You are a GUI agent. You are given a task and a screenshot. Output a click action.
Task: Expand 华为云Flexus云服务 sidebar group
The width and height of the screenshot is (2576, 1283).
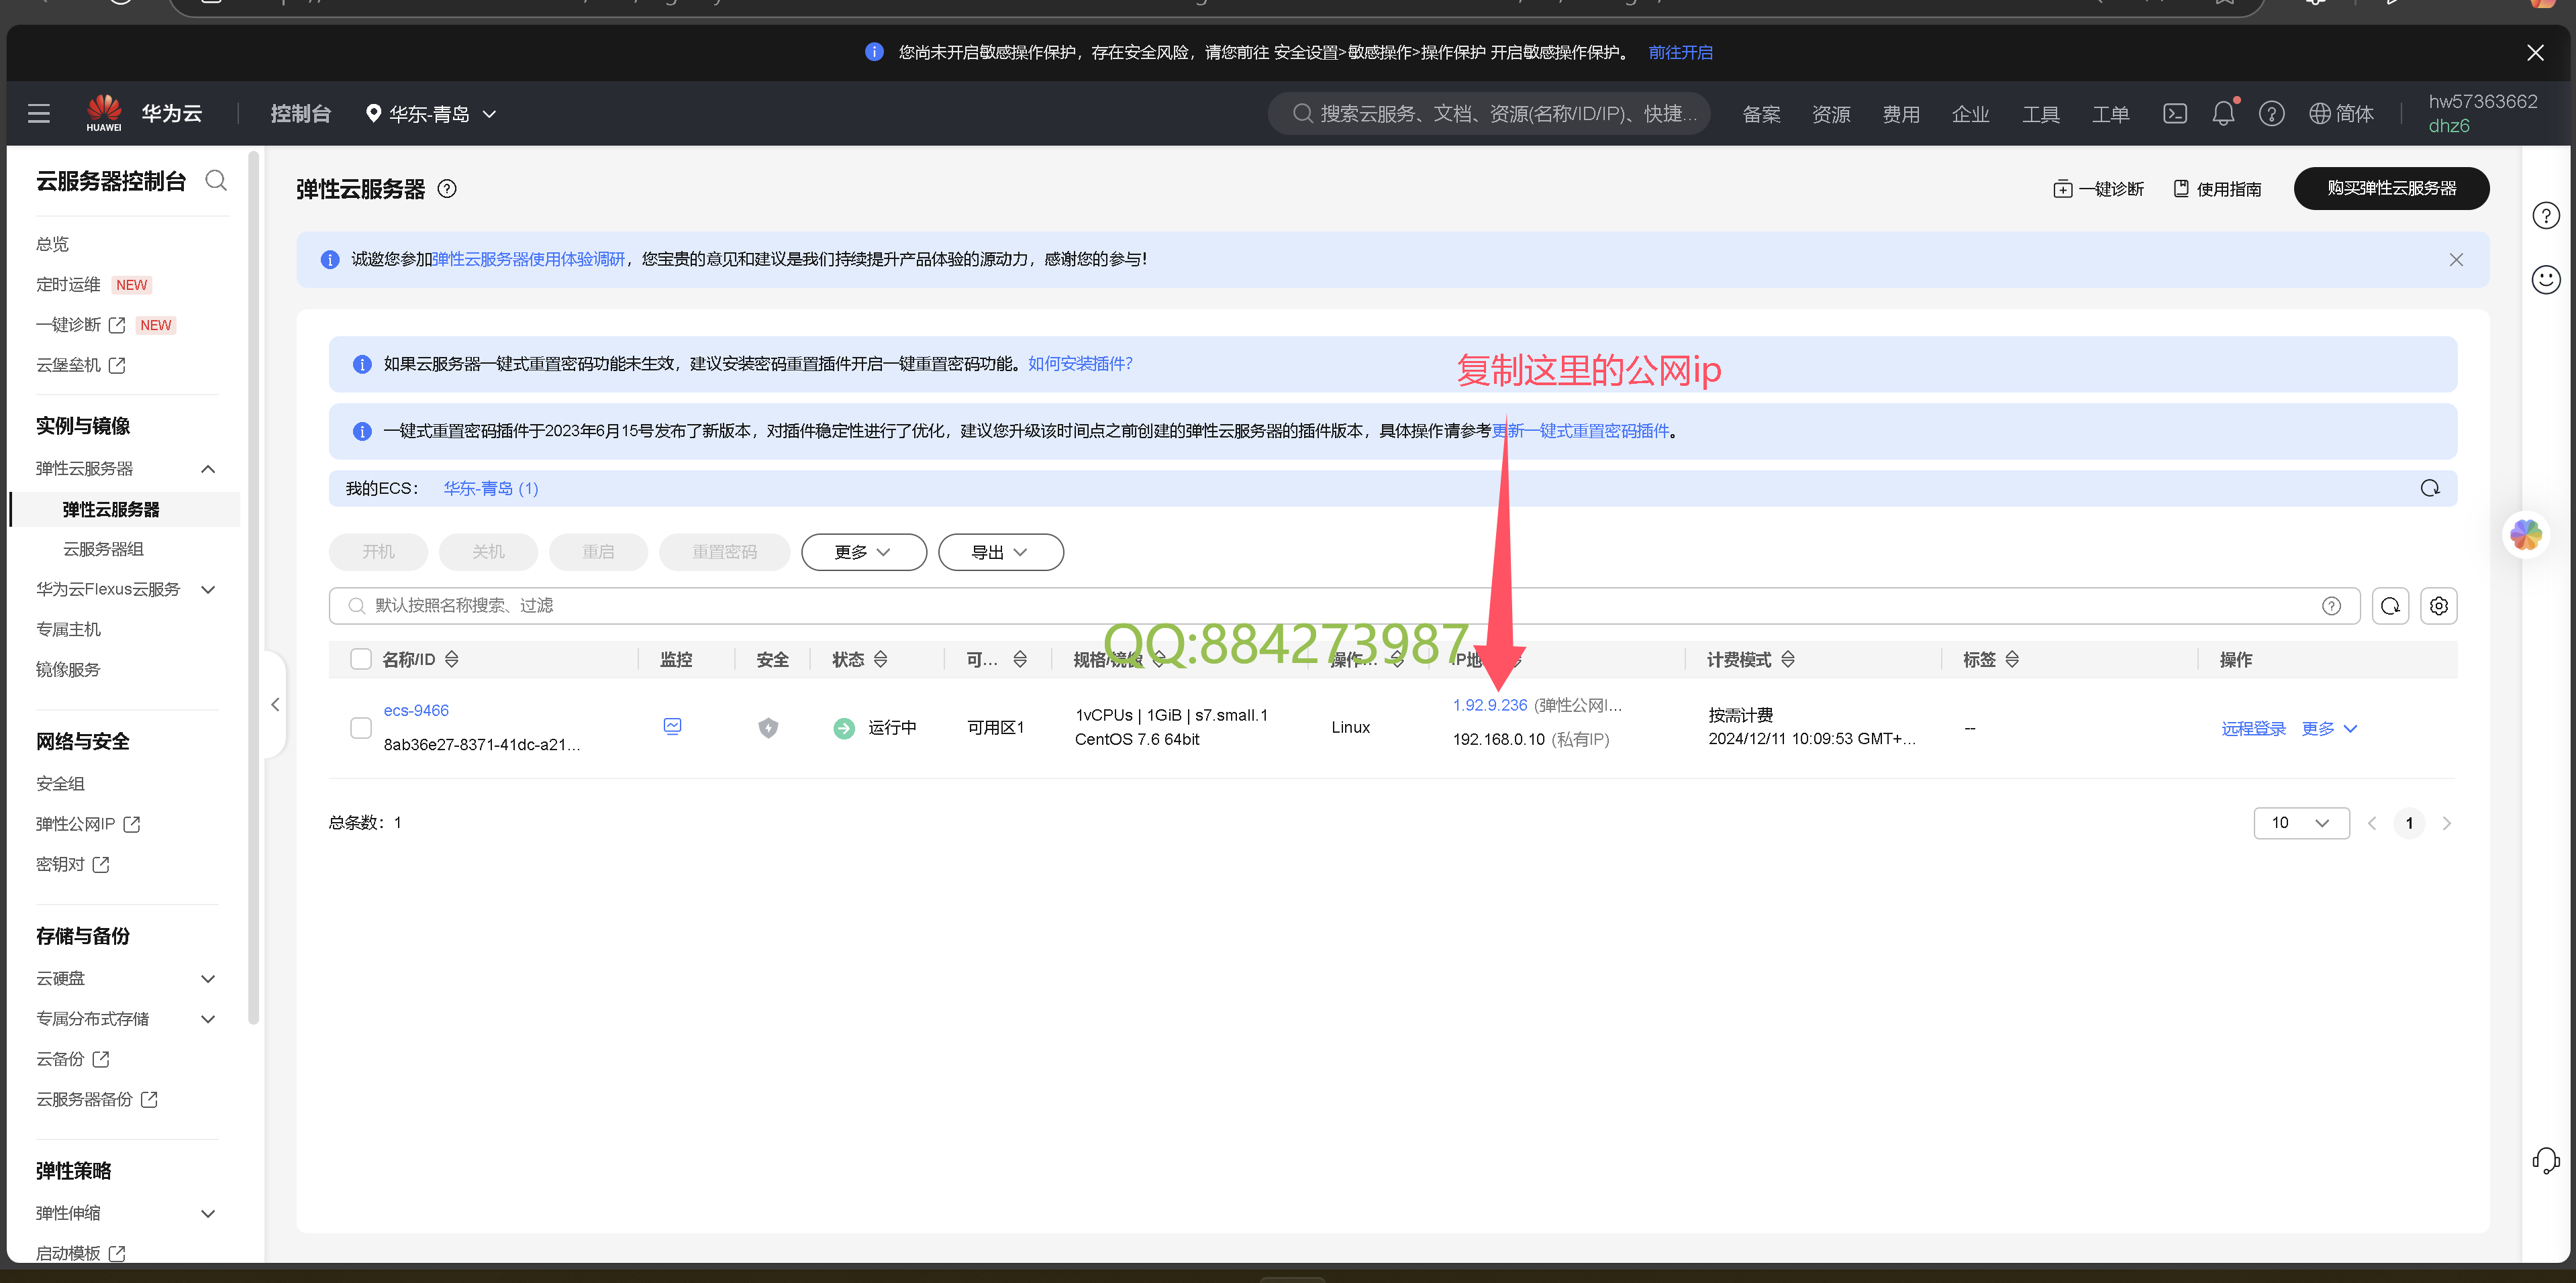tap(208, 590)
